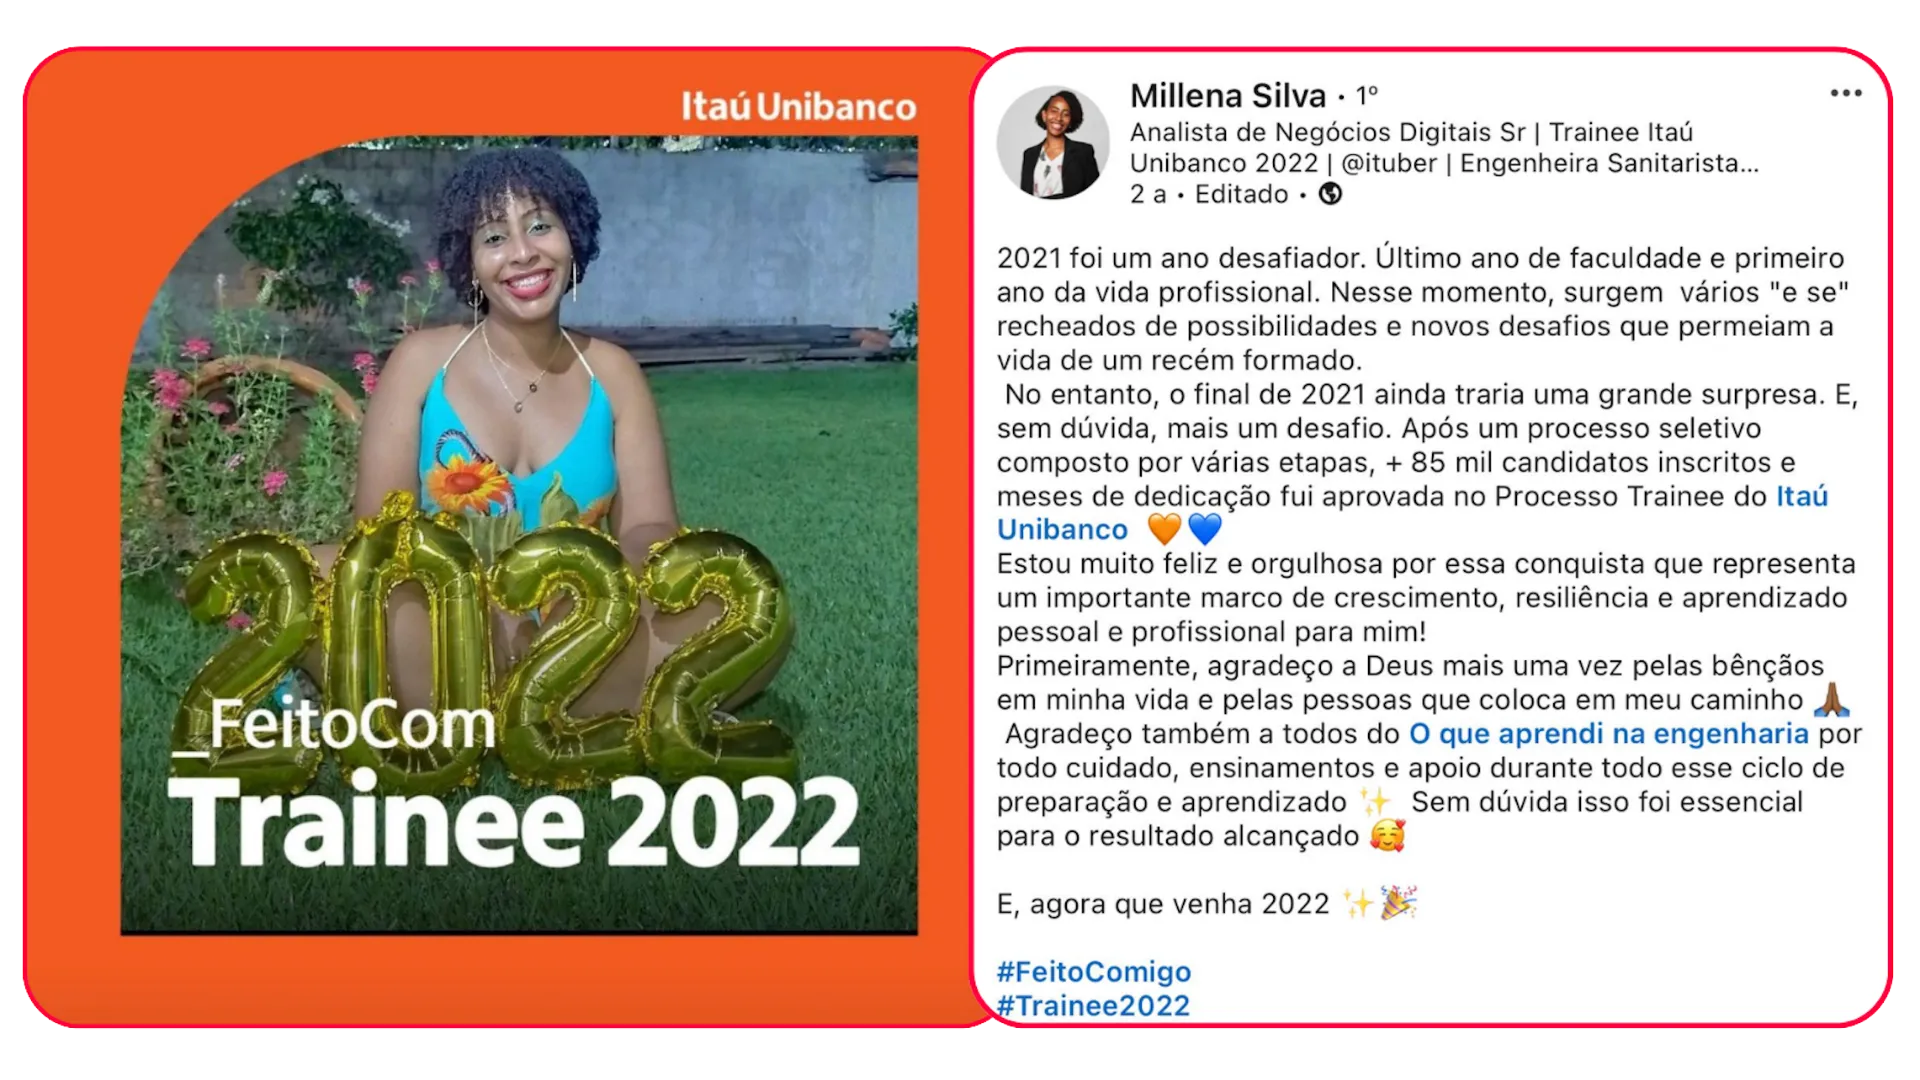Open the Trainee 2022 post image
Screen dimensions: 1920x1080
(x=519, y=536)
